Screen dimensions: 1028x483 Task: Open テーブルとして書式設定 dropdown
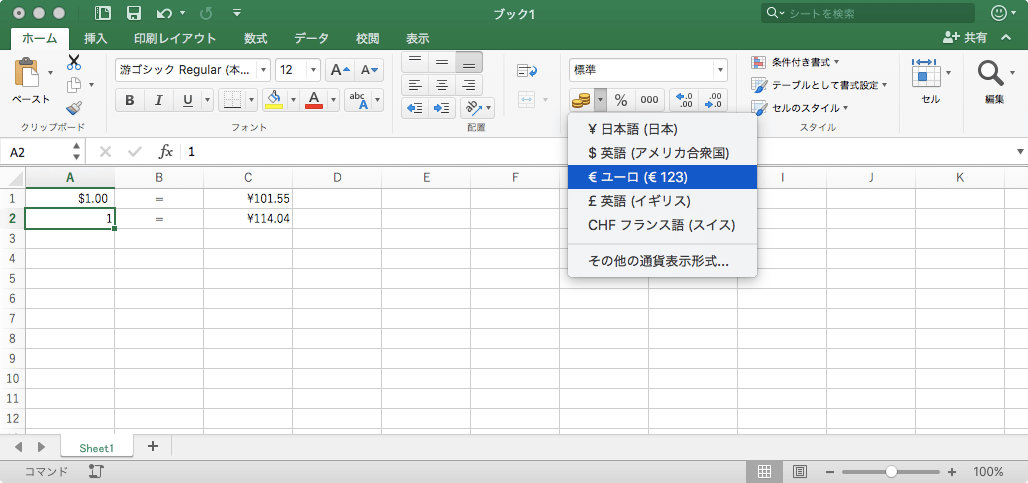pyautogui.click(x=820, y=85)
